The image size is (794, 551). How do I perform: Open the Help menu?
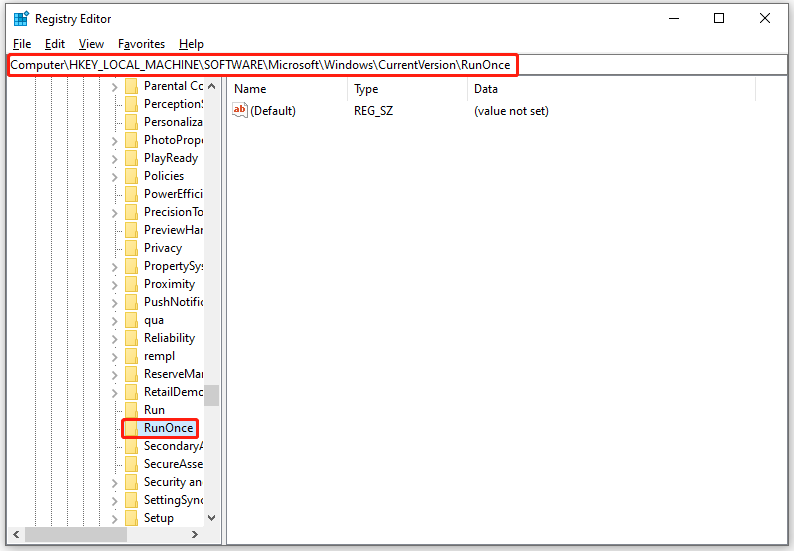click(x=191, y=44)
